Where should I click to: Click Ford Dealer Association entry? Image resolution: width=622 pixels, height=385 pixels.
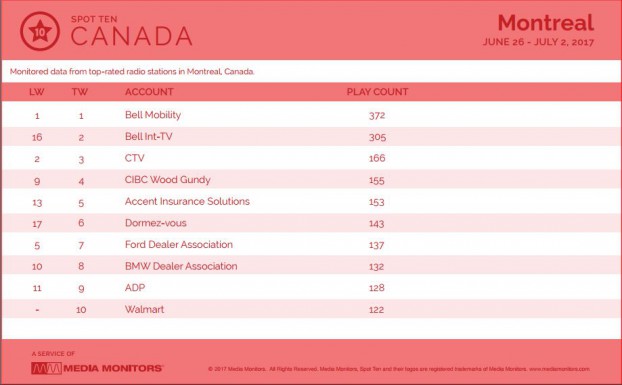[x=179, y=245]
